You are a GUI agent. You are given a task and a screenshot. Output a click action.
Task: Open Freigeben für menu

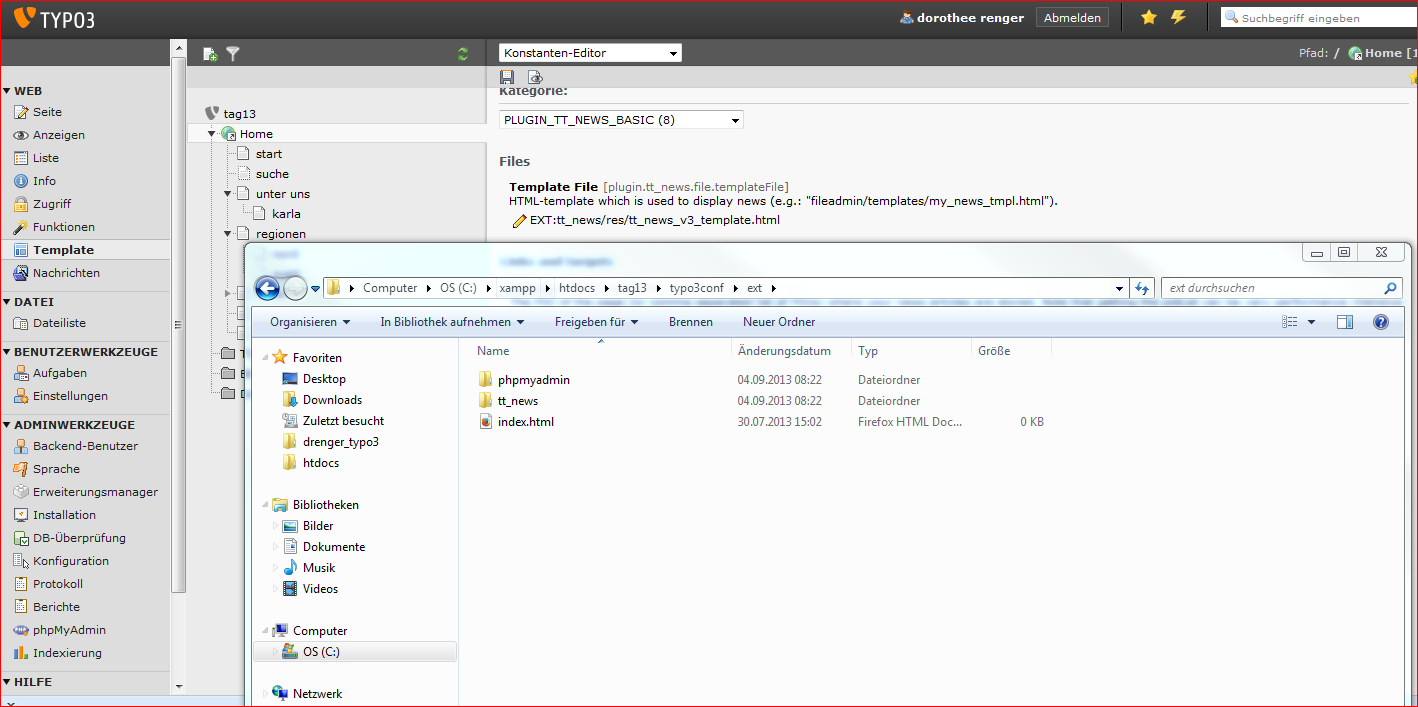pos(597,322)
